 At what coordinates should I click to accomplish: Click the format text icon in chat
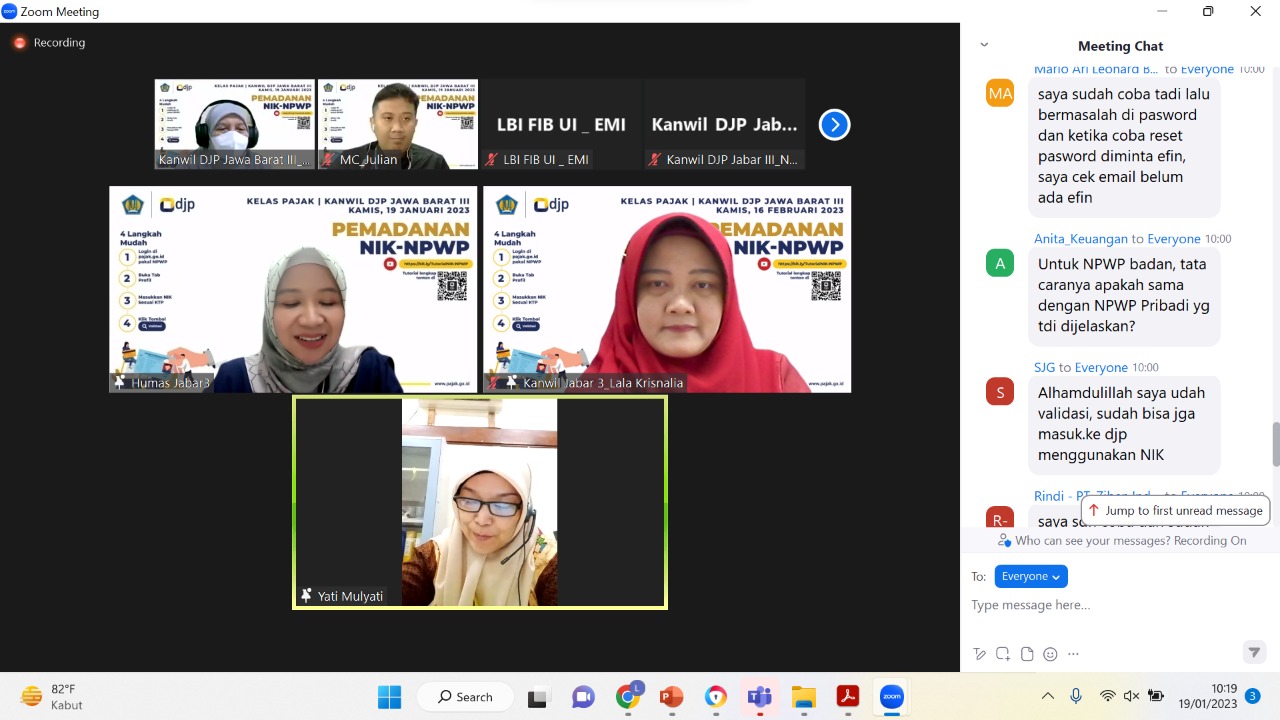980,654
